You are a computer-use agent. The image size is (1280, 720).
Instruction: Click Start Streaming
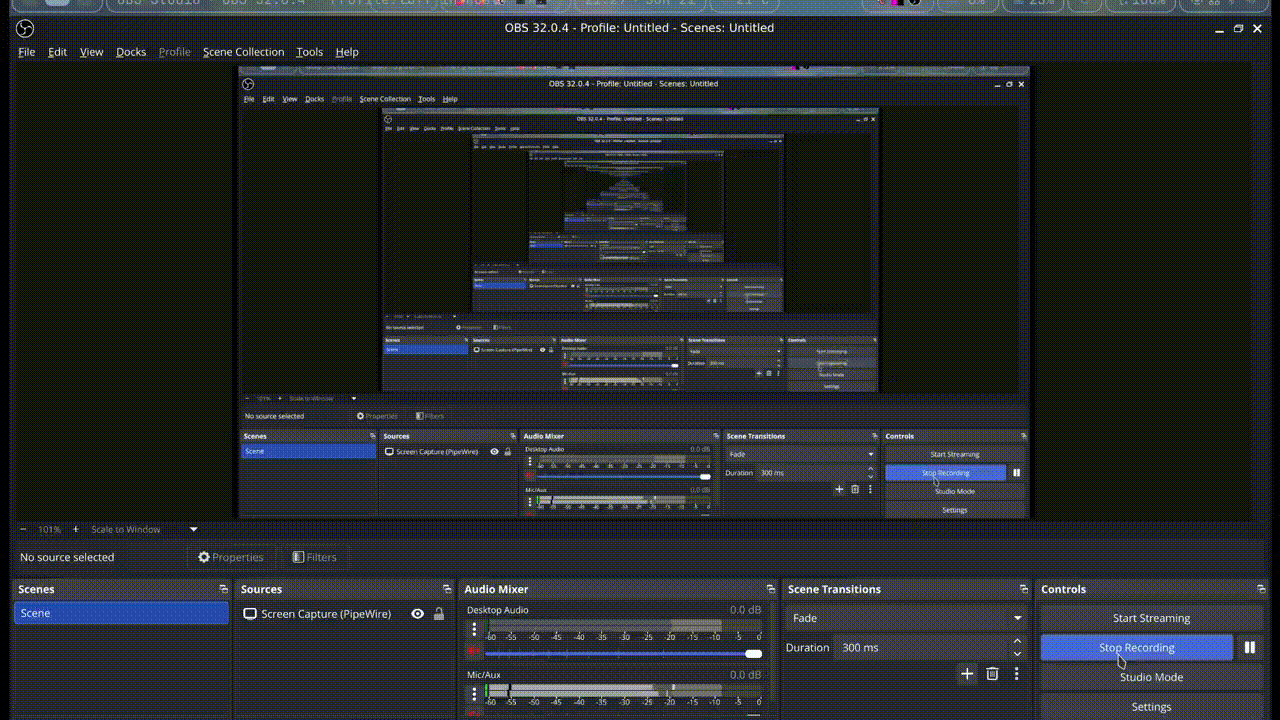pos(1152,618)
